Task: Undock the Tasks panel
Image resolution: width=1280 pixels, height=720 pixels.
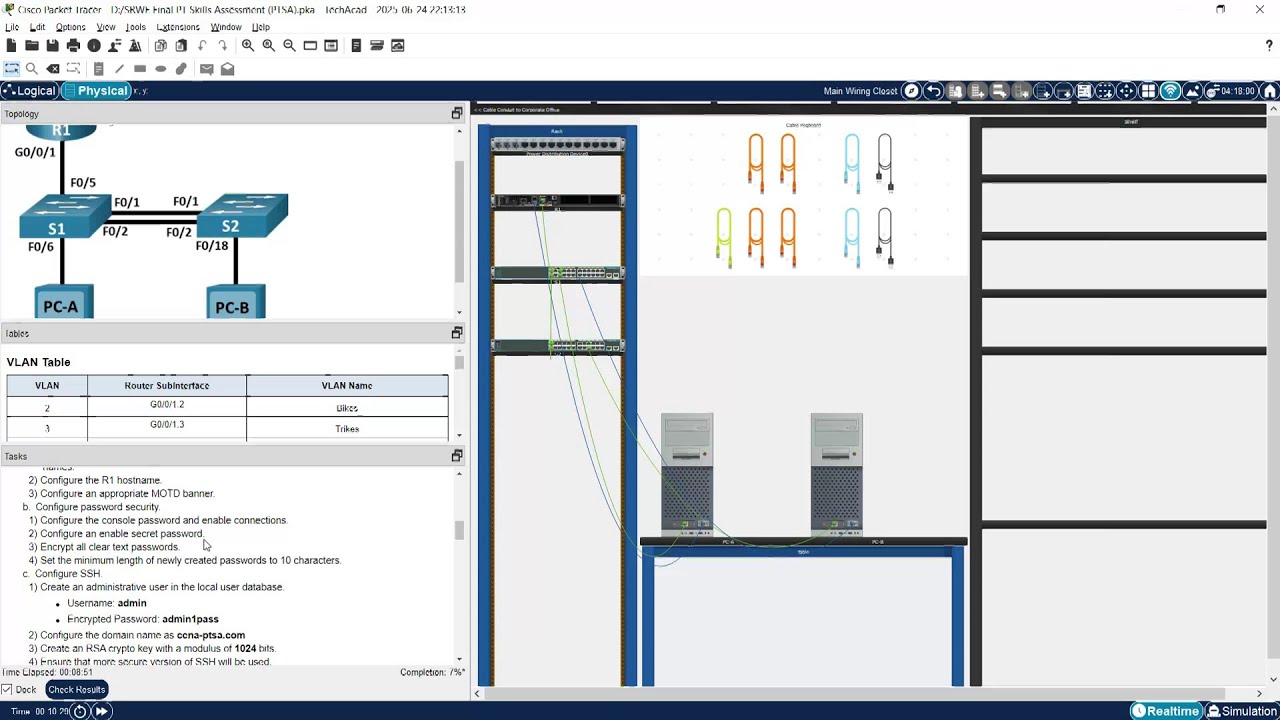Action: [457, 456]
